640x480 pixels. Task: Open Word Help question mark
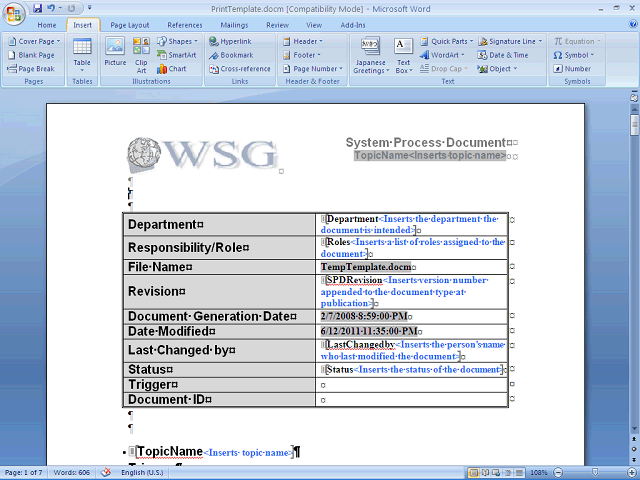pyautogui.click(x=633, y=24)
